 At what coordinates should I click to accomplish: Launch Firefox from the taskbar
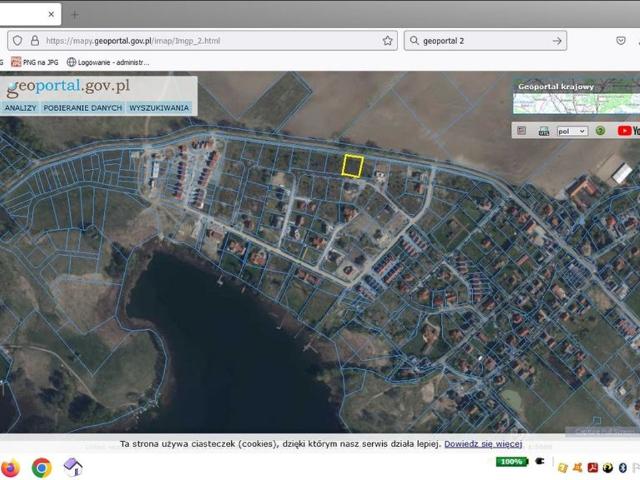[x=11, y=467]
